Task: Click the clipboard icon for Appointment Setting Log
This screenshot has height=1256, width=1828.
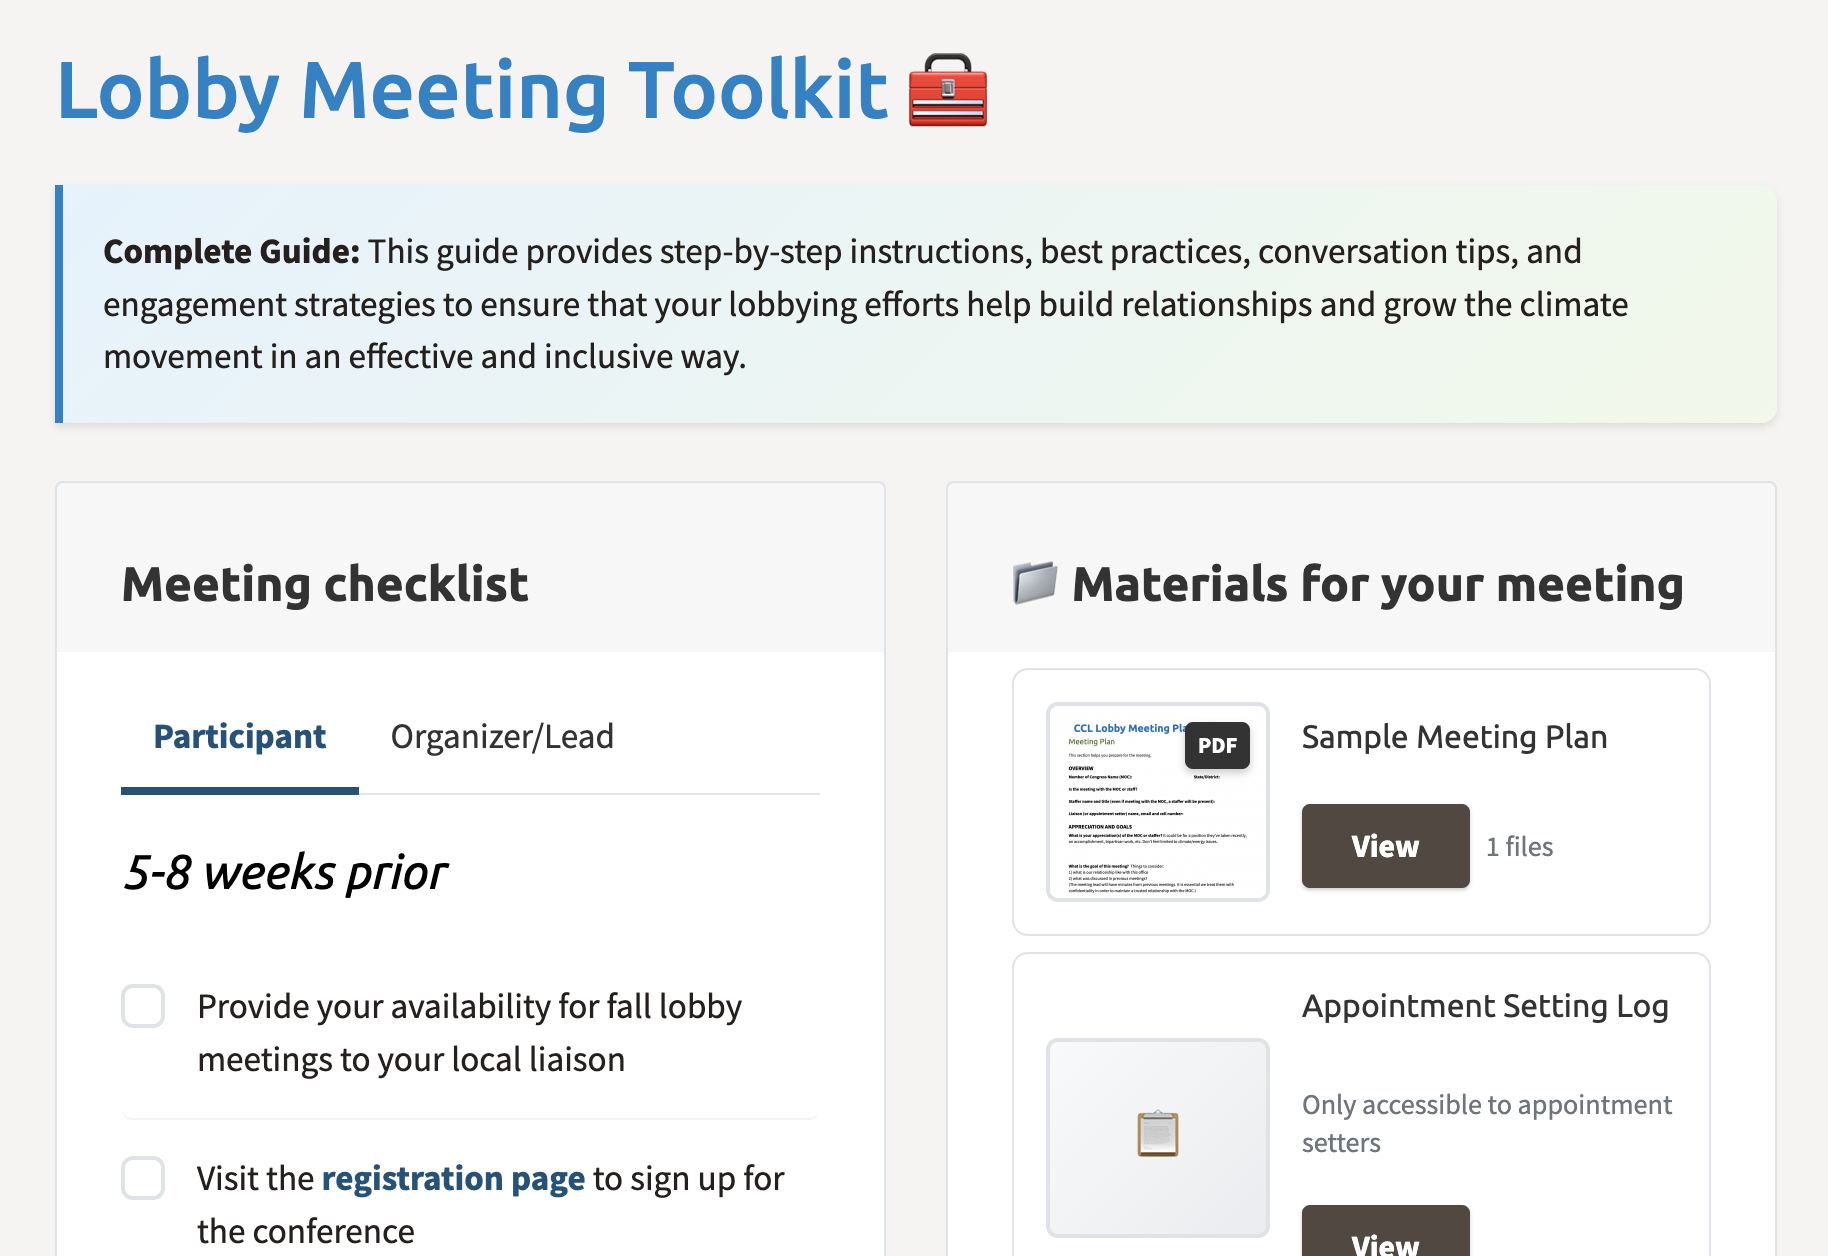Action: pos(1158,1135)
